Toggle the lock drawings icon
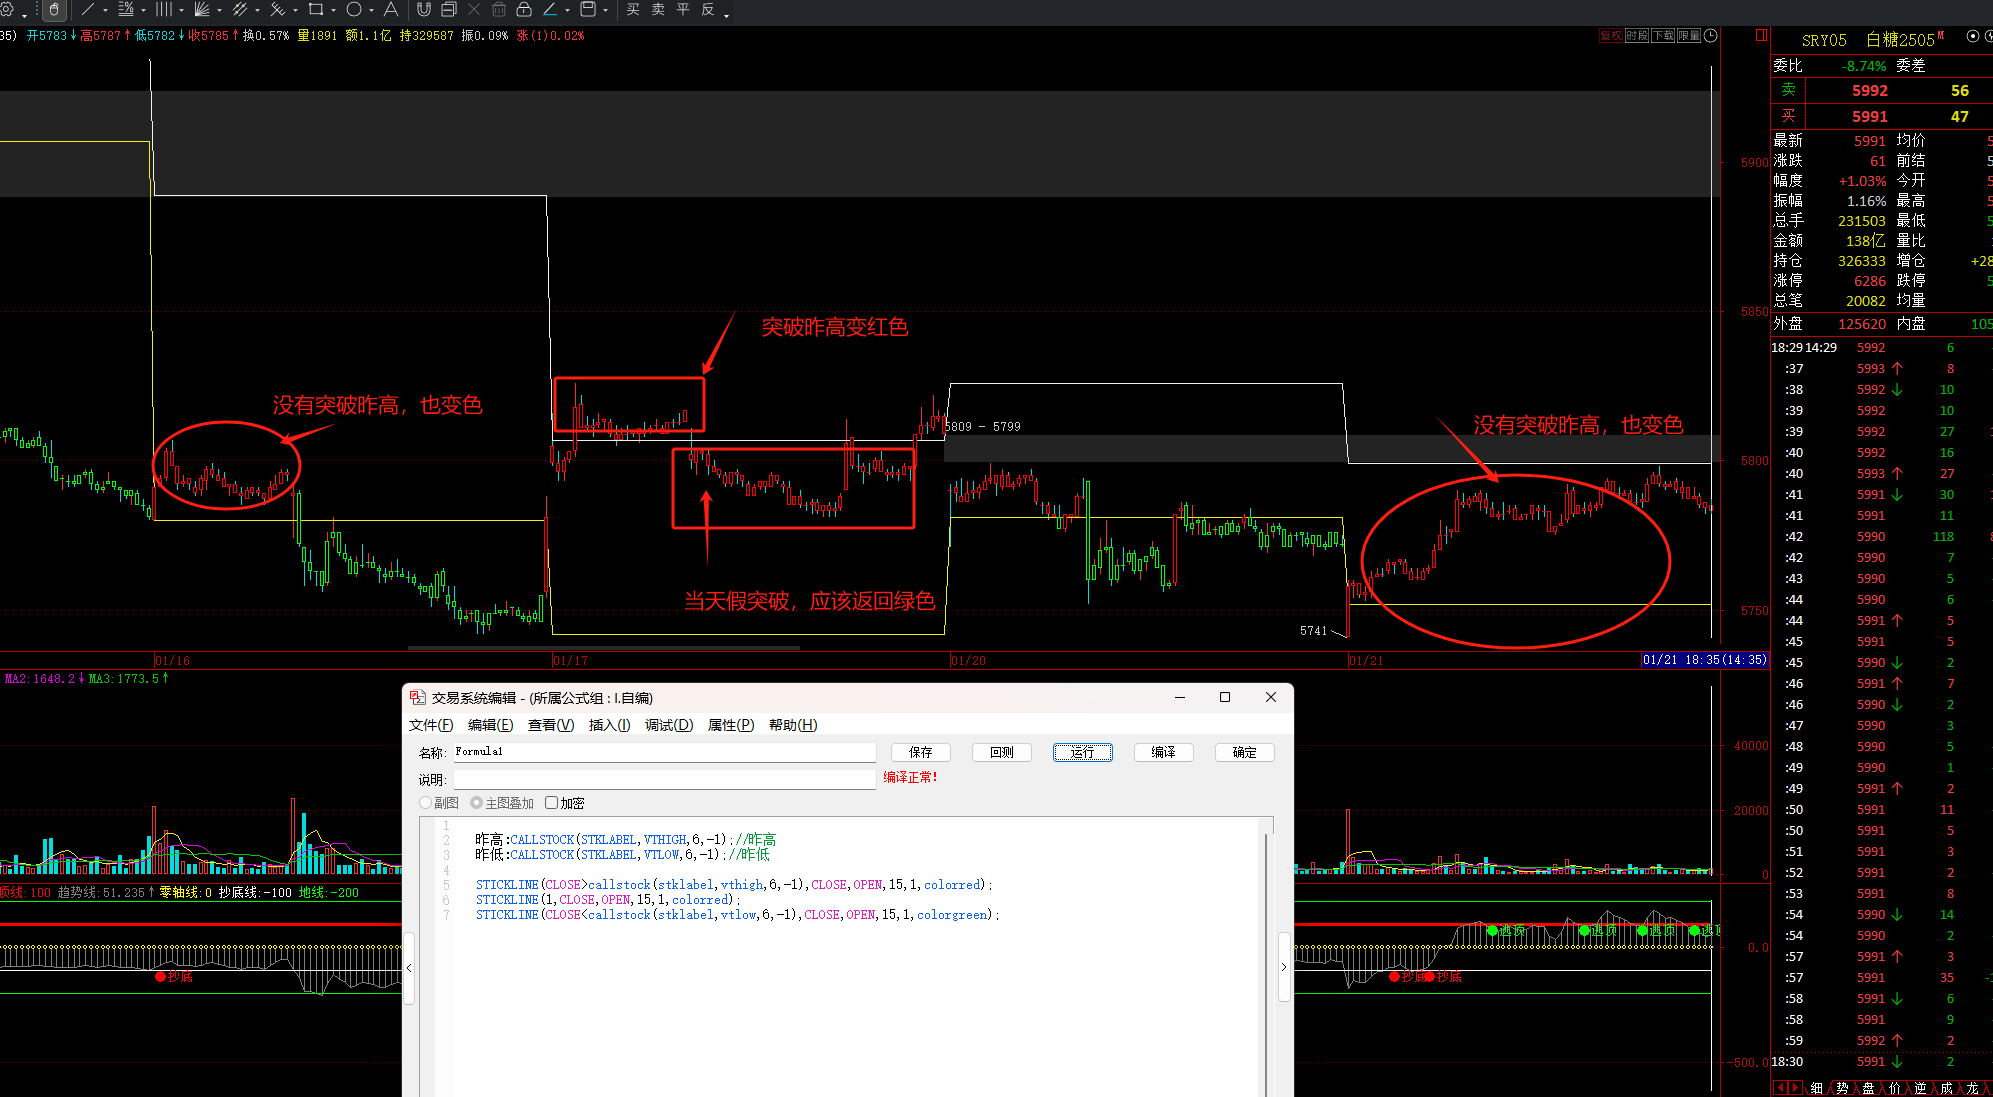 [524, 9]
